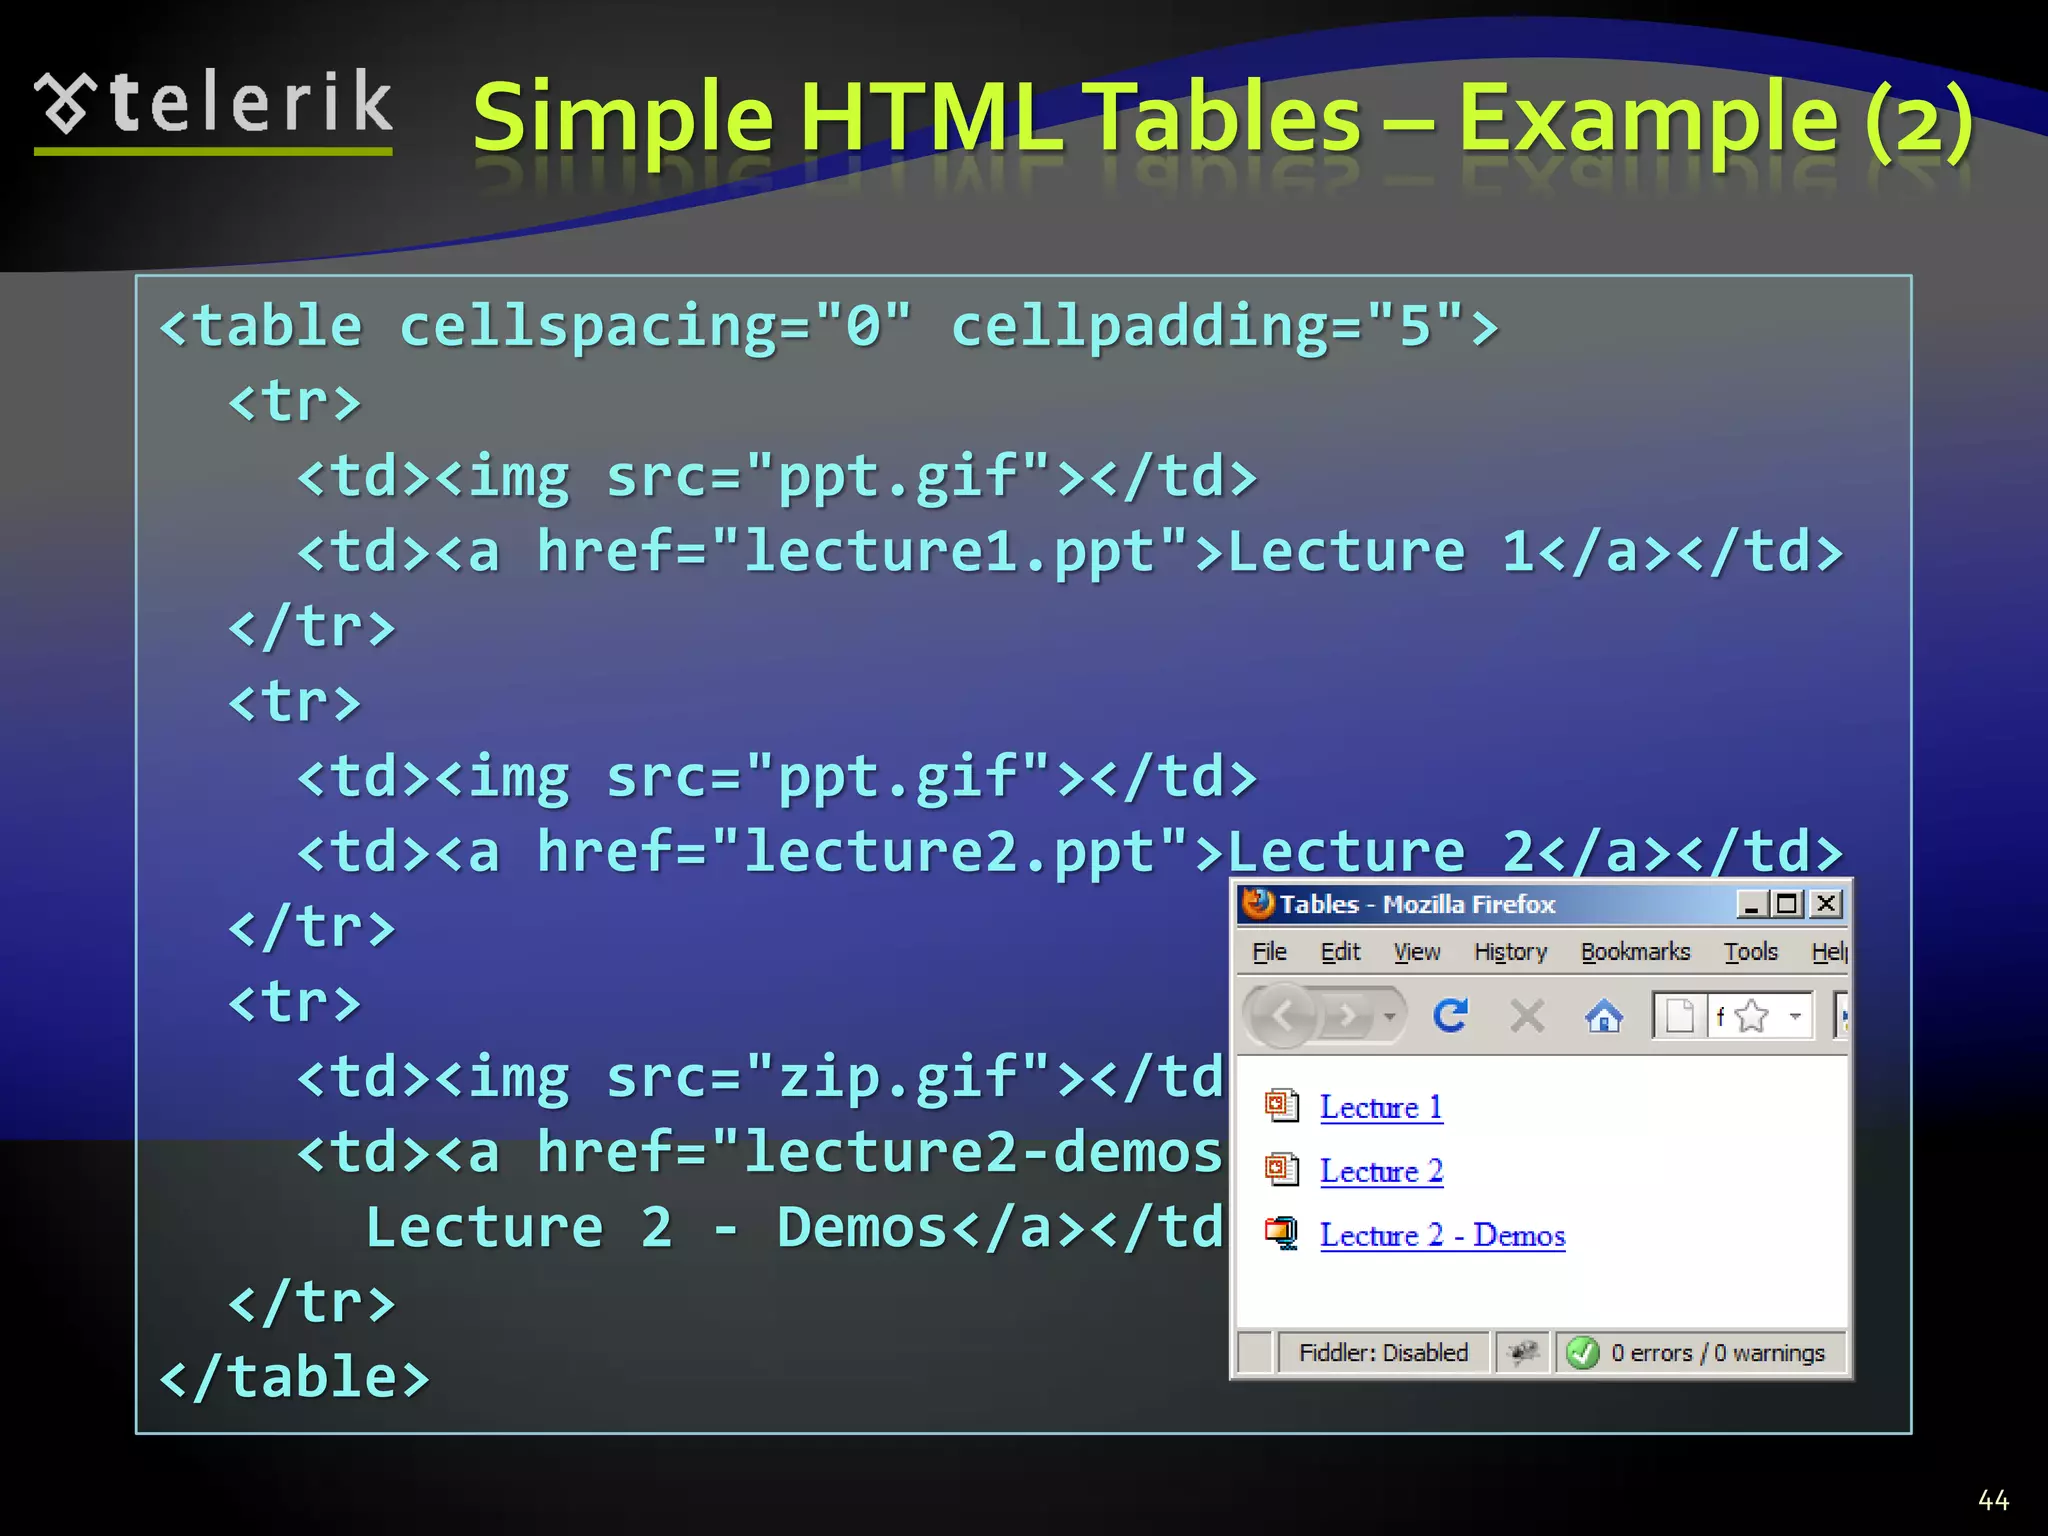Click the href="lecture1.ppt" code line
The width and height of the screenshot is (2048, 1536).
1070,552
